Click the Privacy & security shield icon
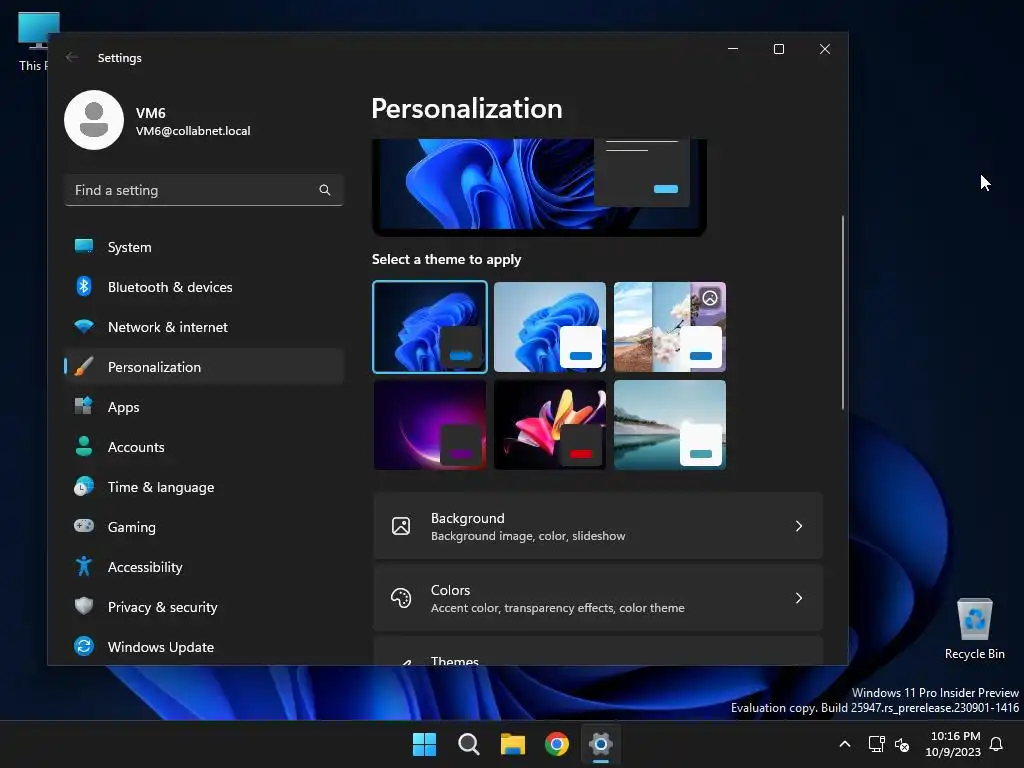This screenshot has width=1024, height=768. 84,606
